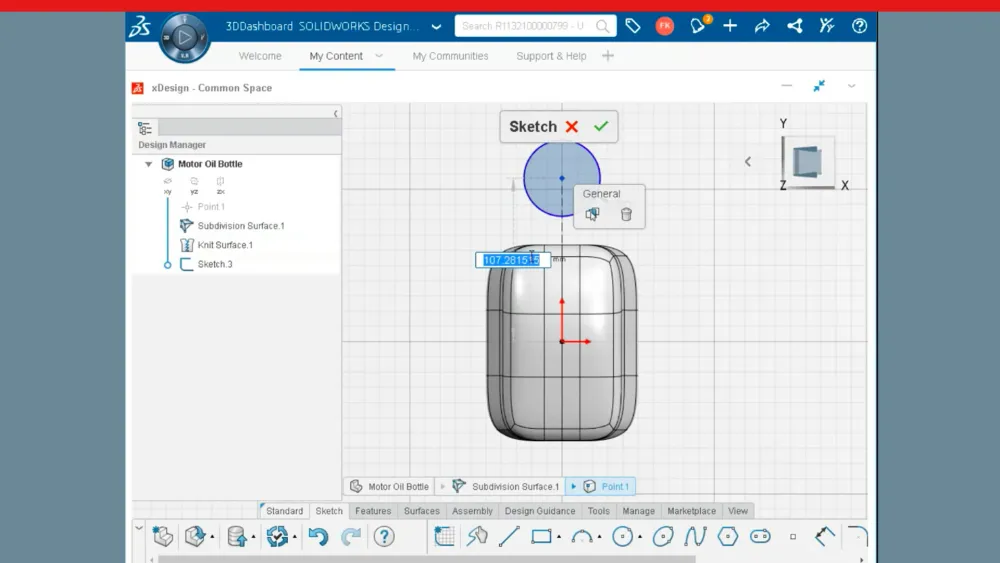This screenshot has height=563, width=1000.
Task: Click the dimension value input field
Action: click(512, 260)
